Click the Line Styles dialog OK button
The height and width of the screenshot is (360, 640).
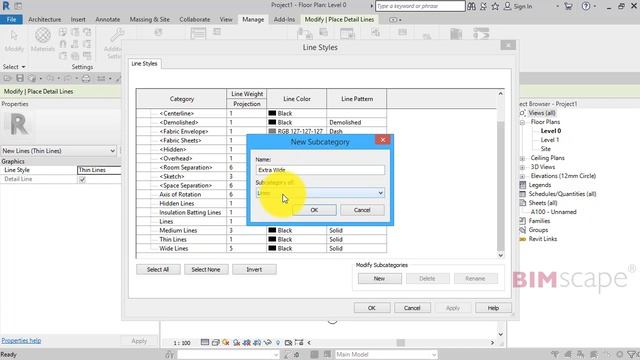coord(372,308)
